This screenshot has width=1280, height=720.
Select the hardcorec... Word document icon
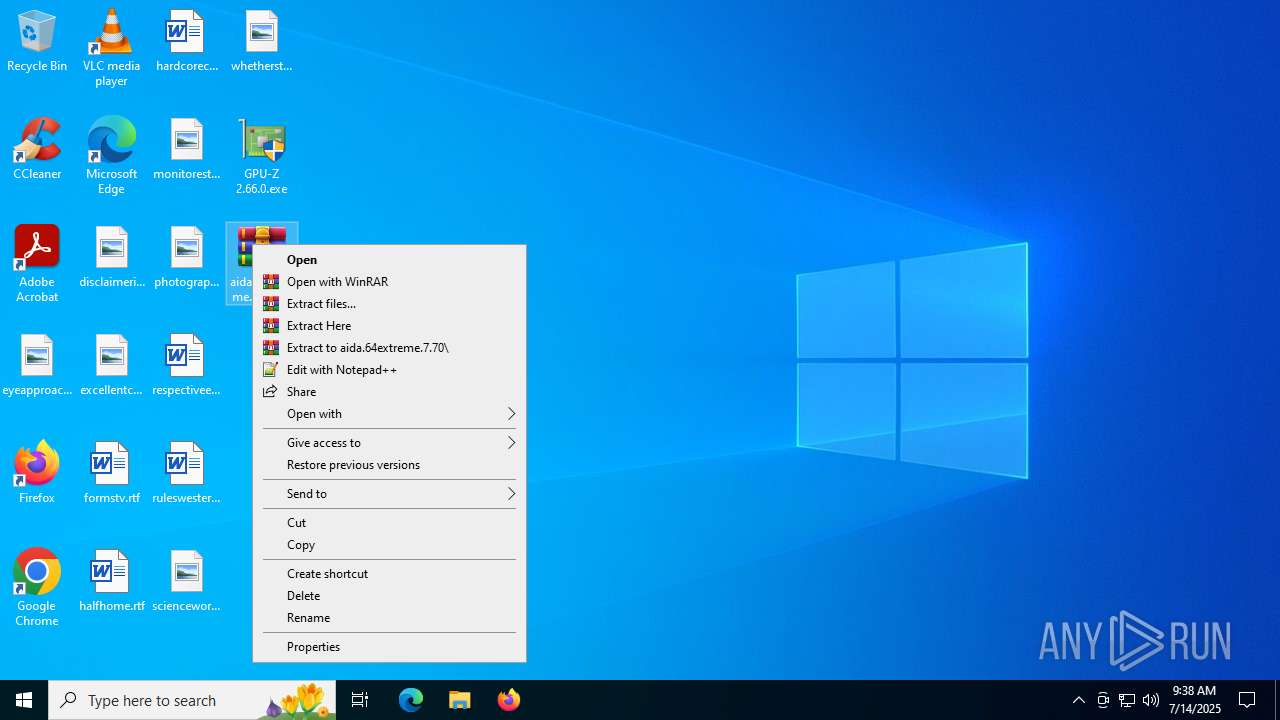pos(186,42)
